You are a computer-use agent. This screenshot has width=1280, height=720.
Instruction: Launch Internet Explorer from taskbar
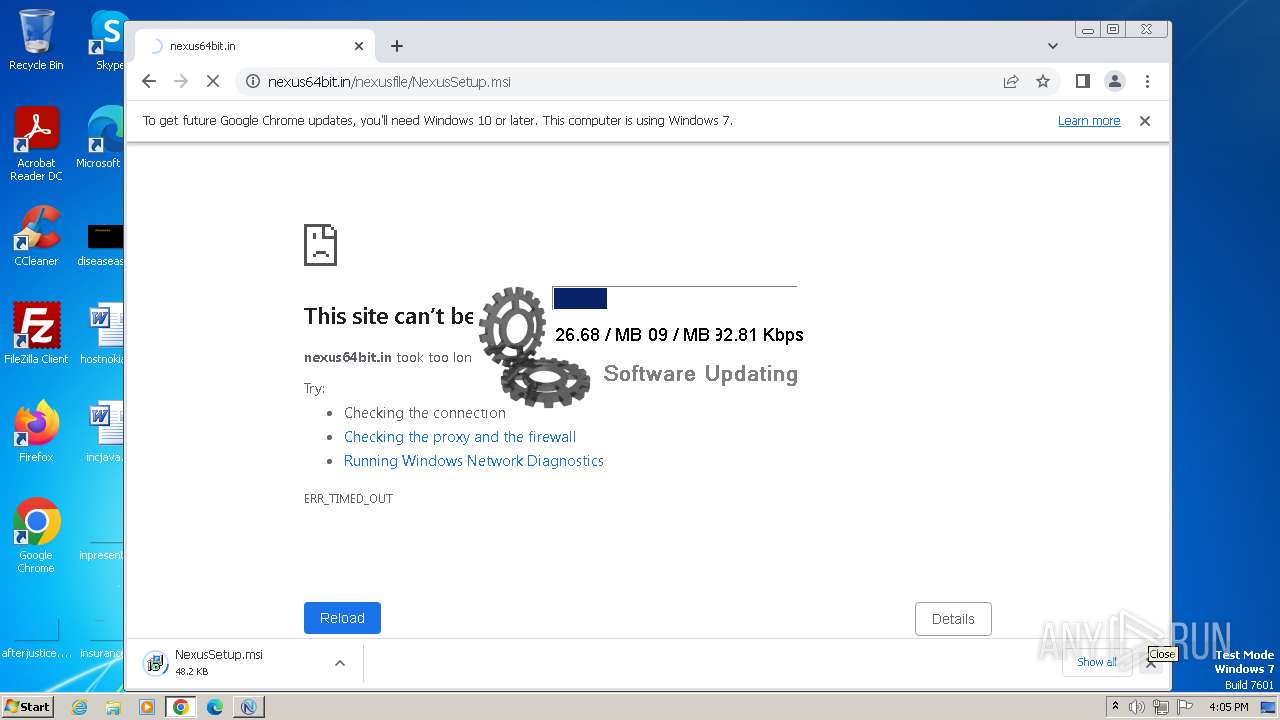(x=79, y=707)
